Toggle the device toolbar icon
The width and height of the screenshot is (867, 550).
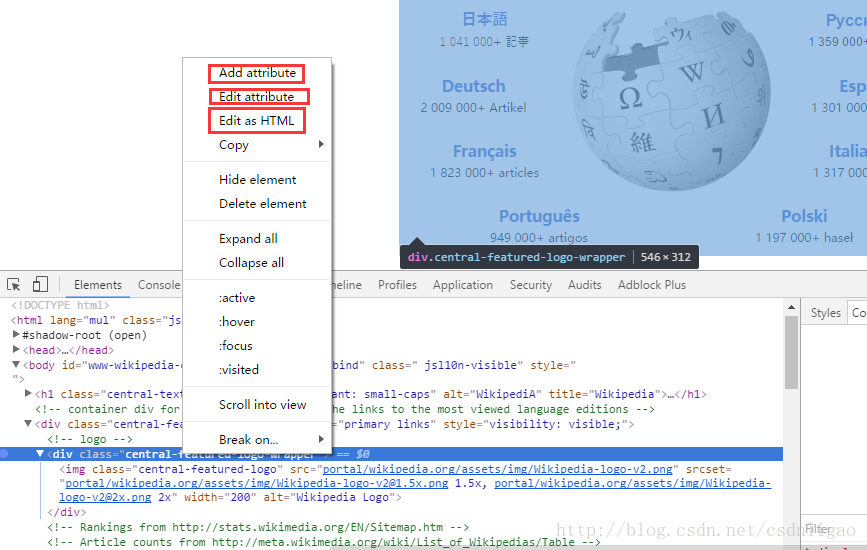click(x=40, y=284)
